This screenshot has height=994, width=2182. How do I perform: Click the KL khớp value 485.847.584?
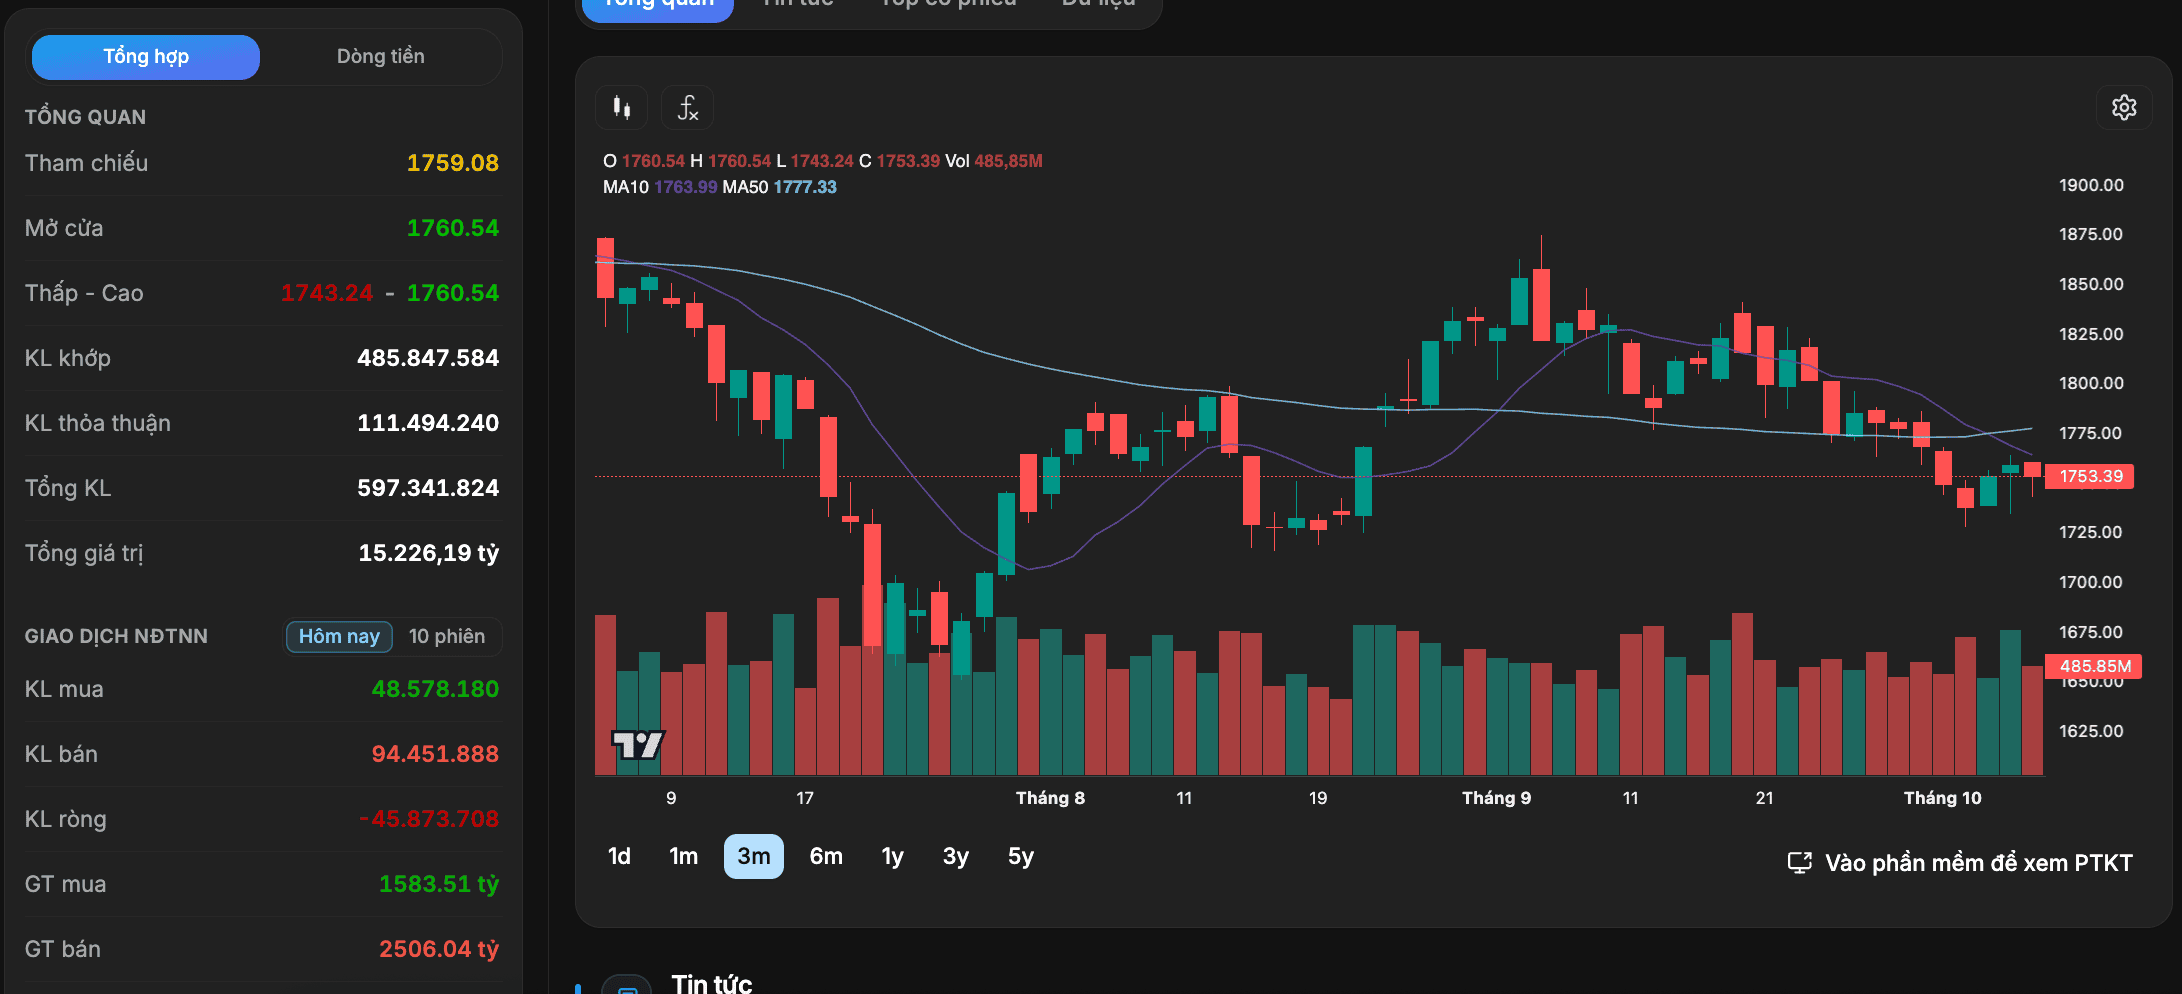428,358
